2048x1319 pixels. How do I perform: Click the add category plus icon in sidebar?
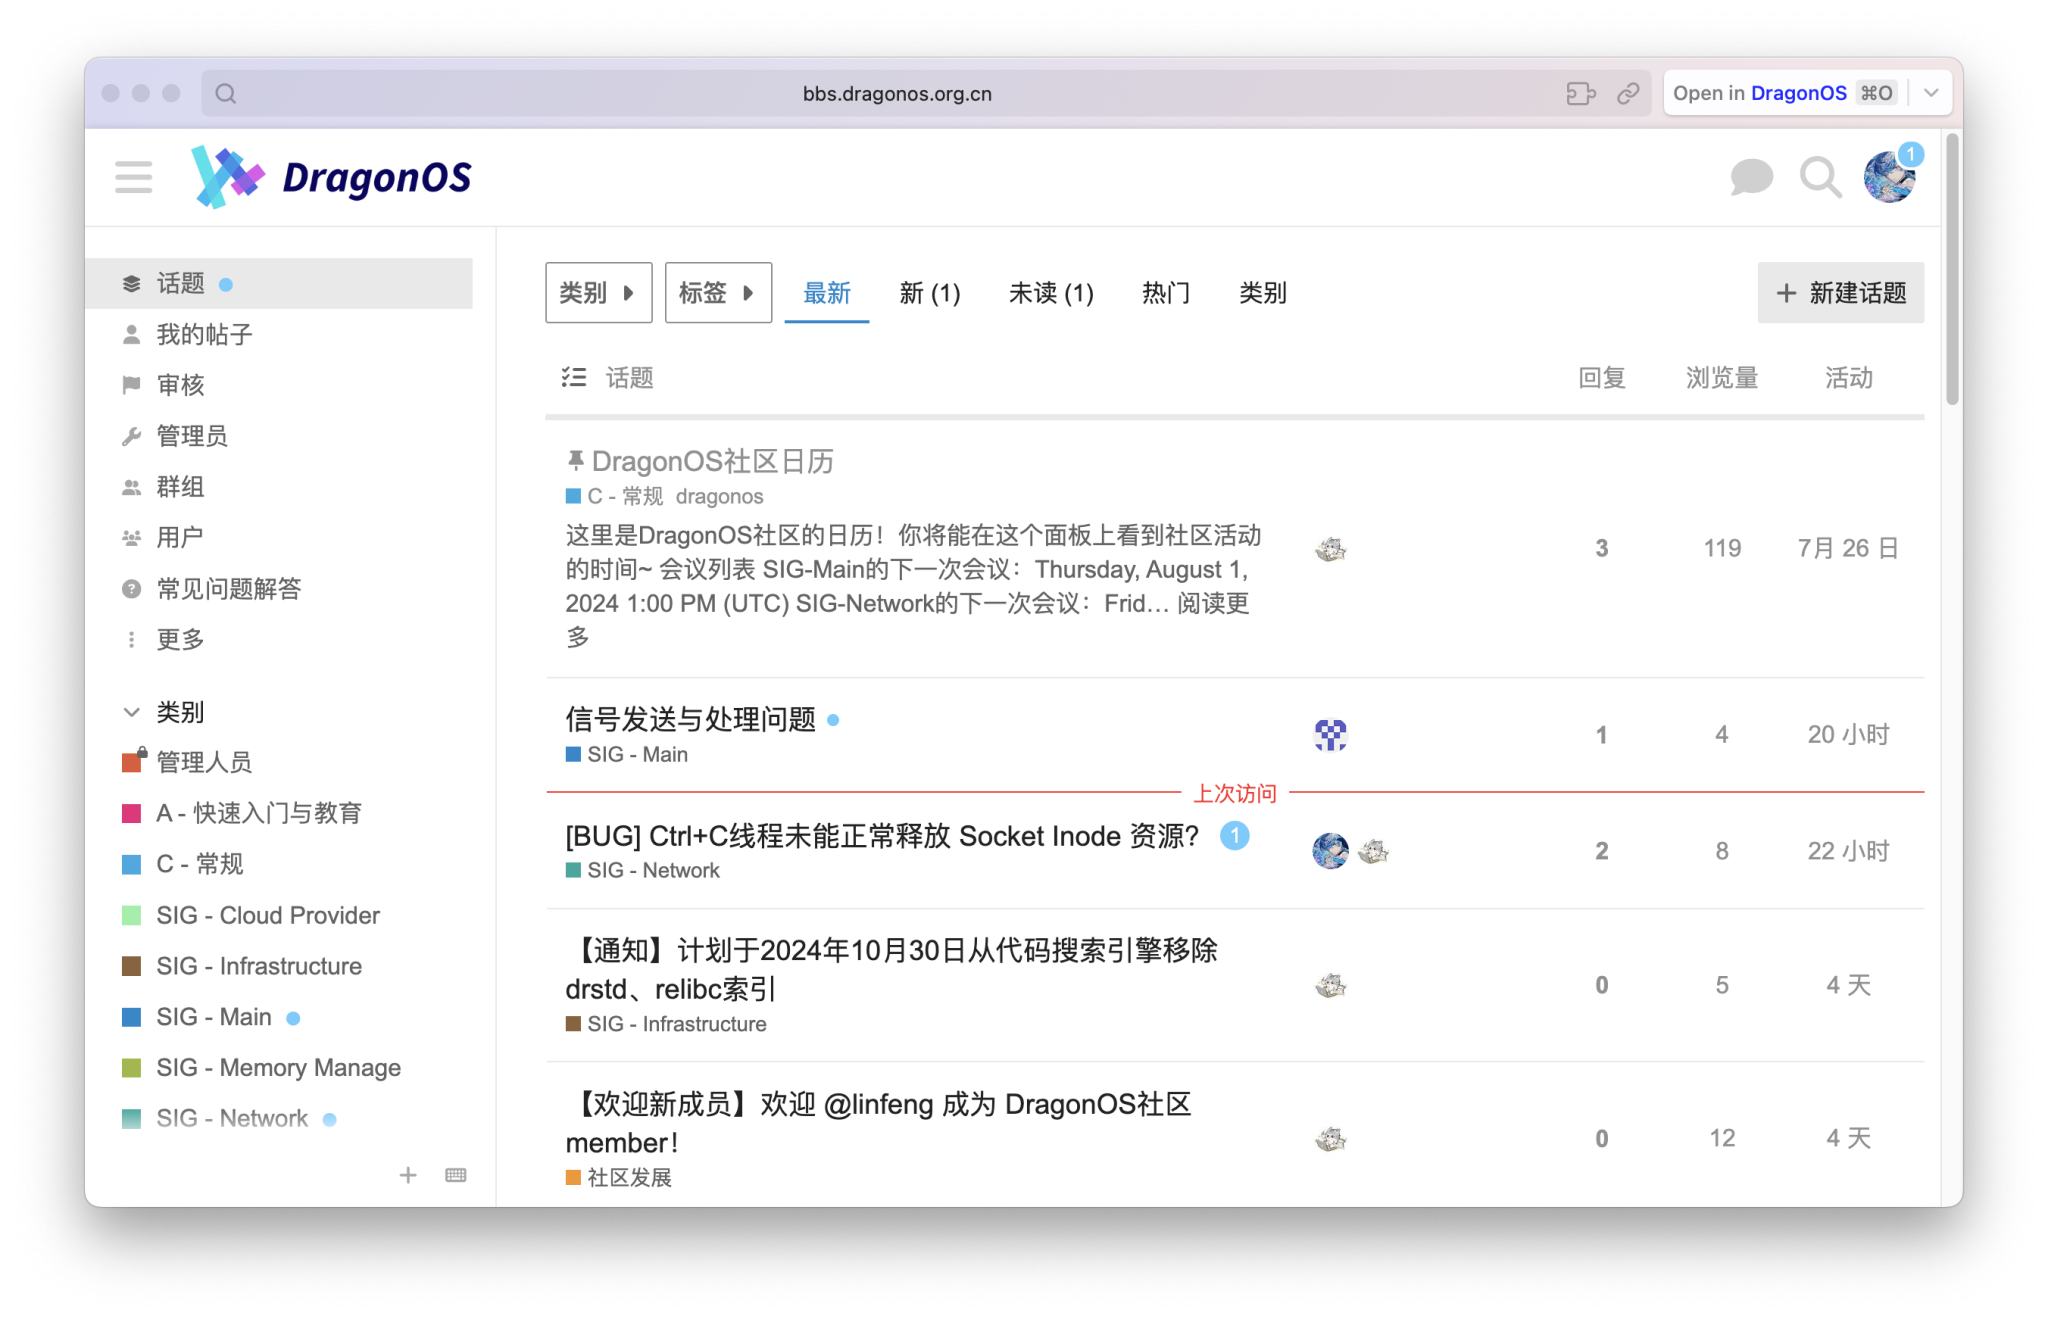pyautogui.click(x=408, y=1175)
